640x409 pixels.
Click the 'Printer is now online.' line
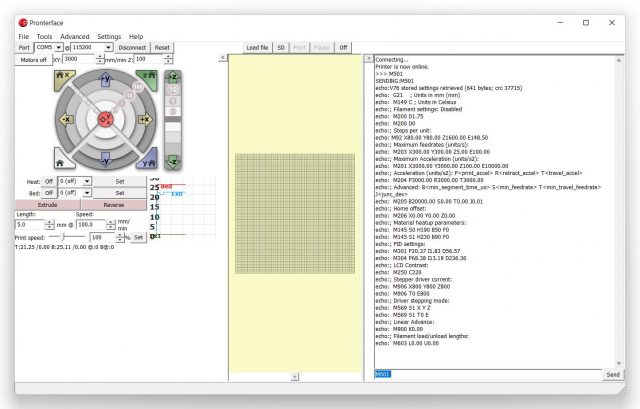click(x=402, y=67)
